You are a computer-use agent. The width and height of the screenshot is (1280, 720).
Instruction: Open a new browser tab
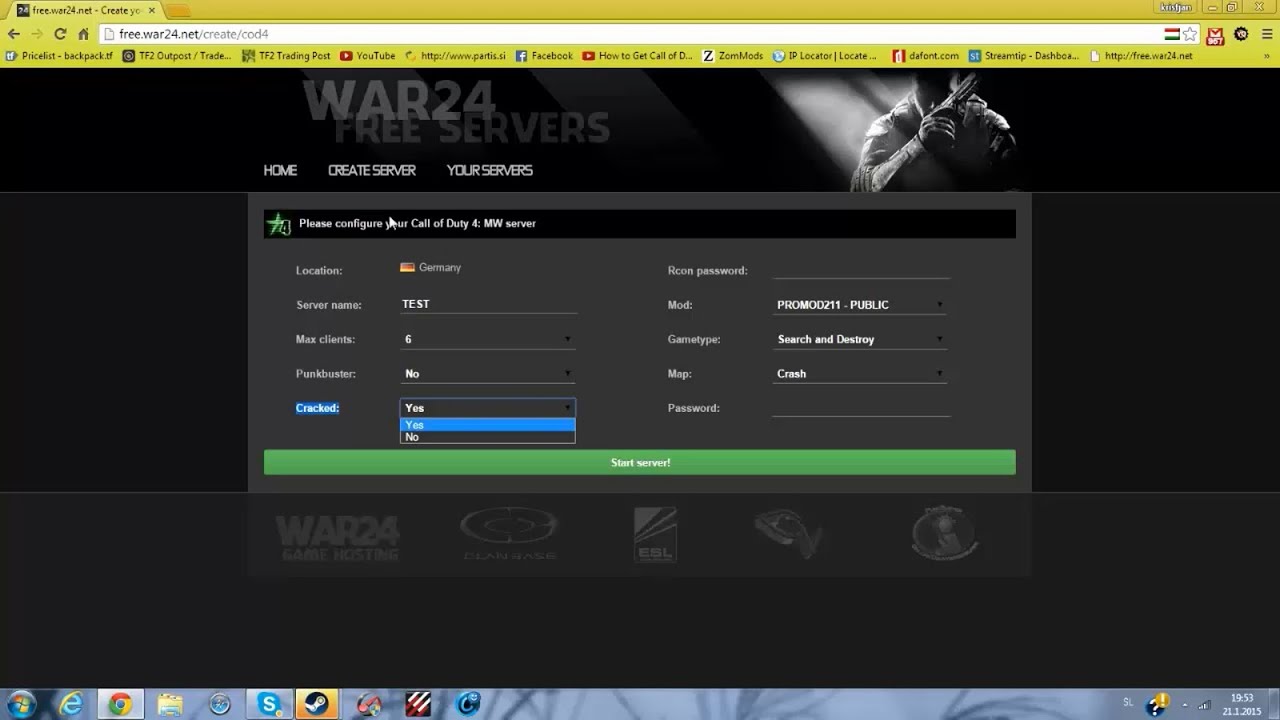coord(177,10)
